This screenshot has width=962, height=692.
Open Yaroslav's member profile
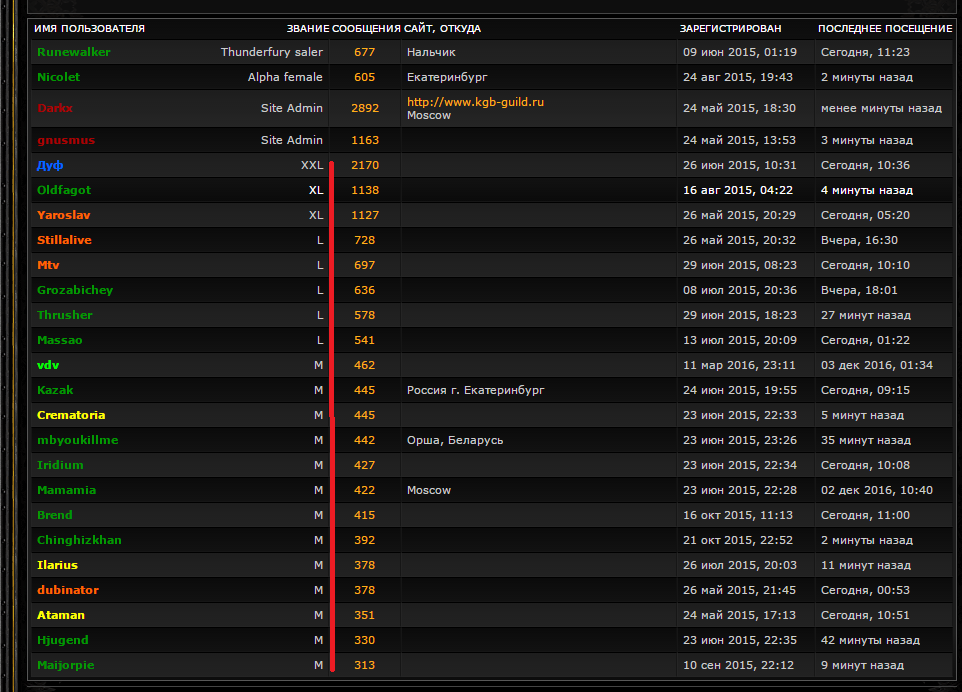pos(64,215)
